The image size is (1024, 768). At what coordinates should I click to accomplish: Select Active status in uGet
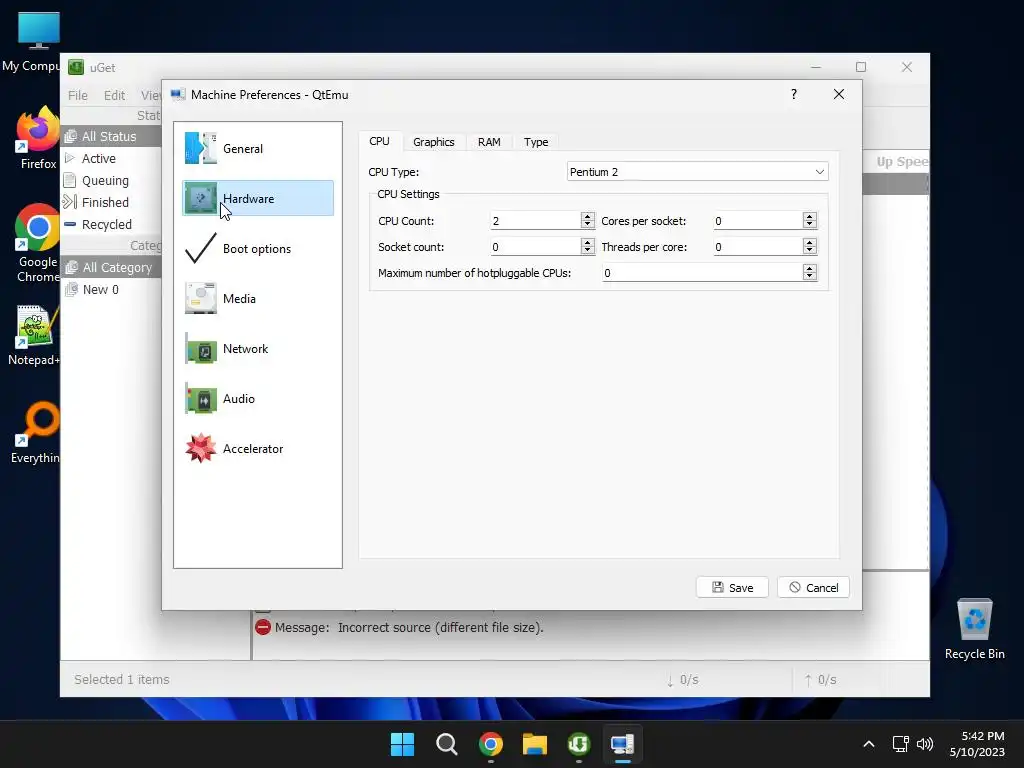pos(111,158)
